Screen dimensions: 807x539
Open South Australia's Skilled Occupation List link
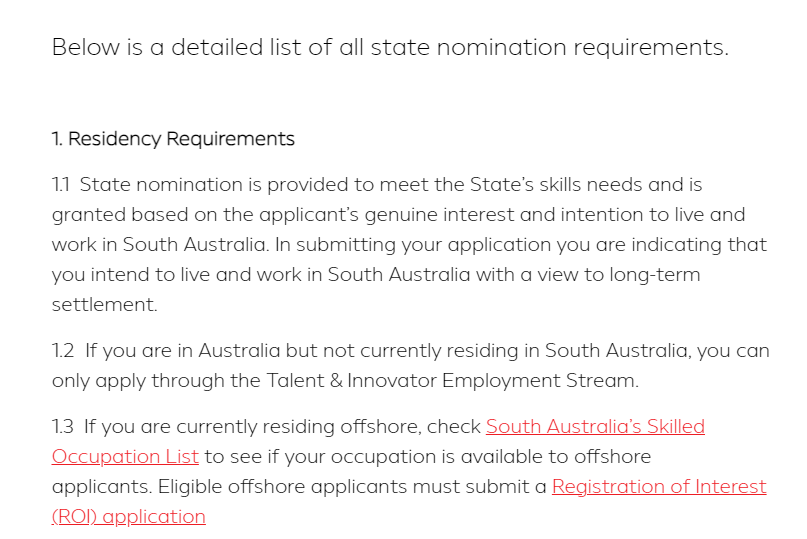coord(595,427)
